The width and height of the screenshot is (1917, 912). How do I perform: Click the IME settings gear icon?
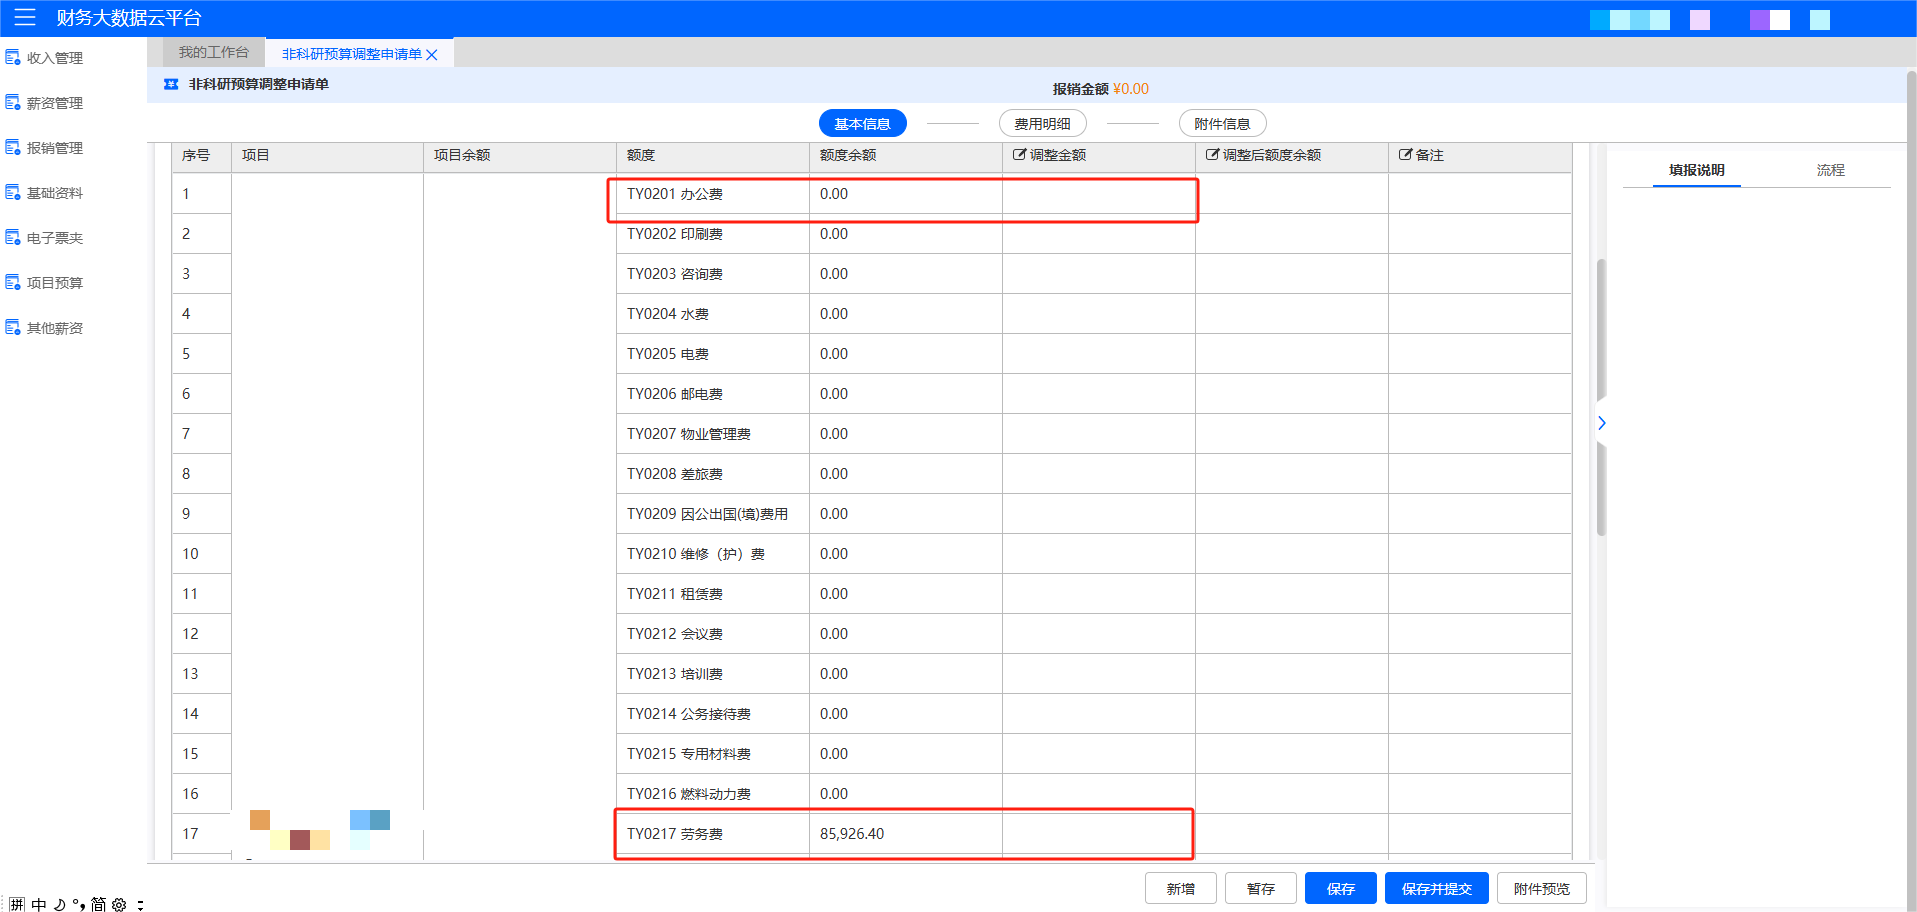pos(119,904)
